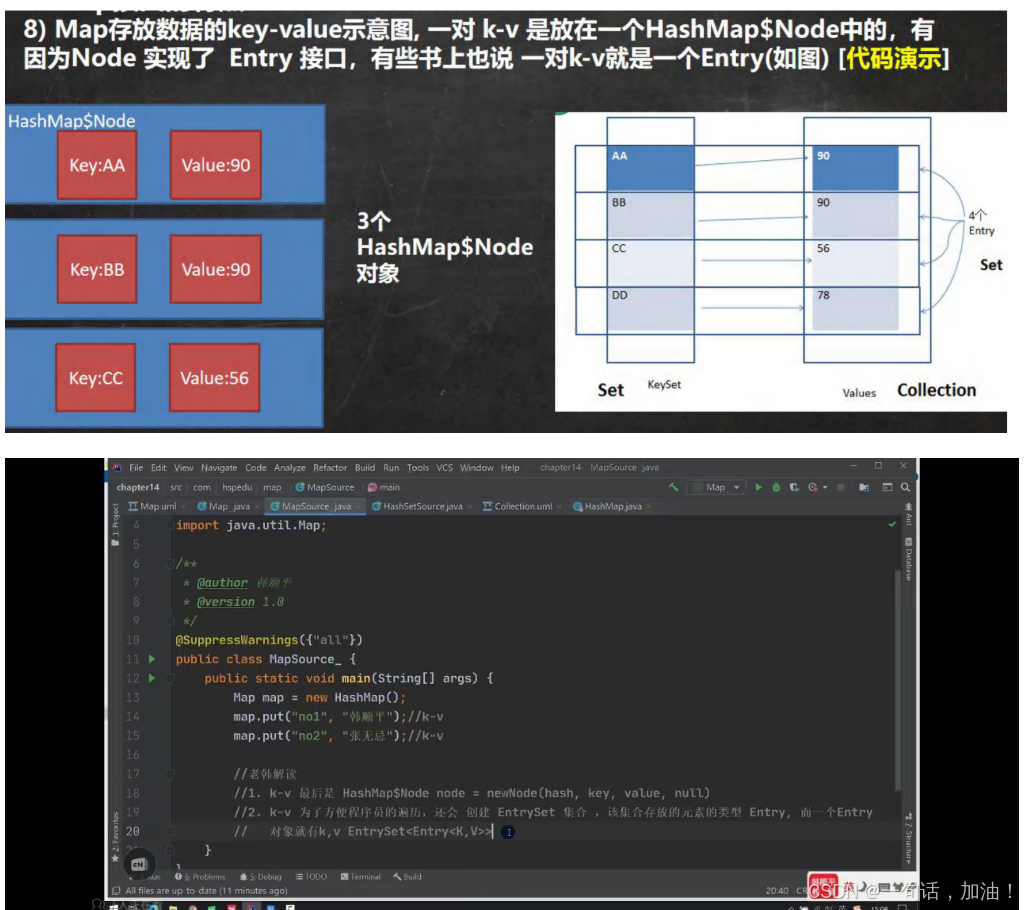Click the "no2" string on line 15
The height and width of the screenshot is (910, 1024).
310,736
